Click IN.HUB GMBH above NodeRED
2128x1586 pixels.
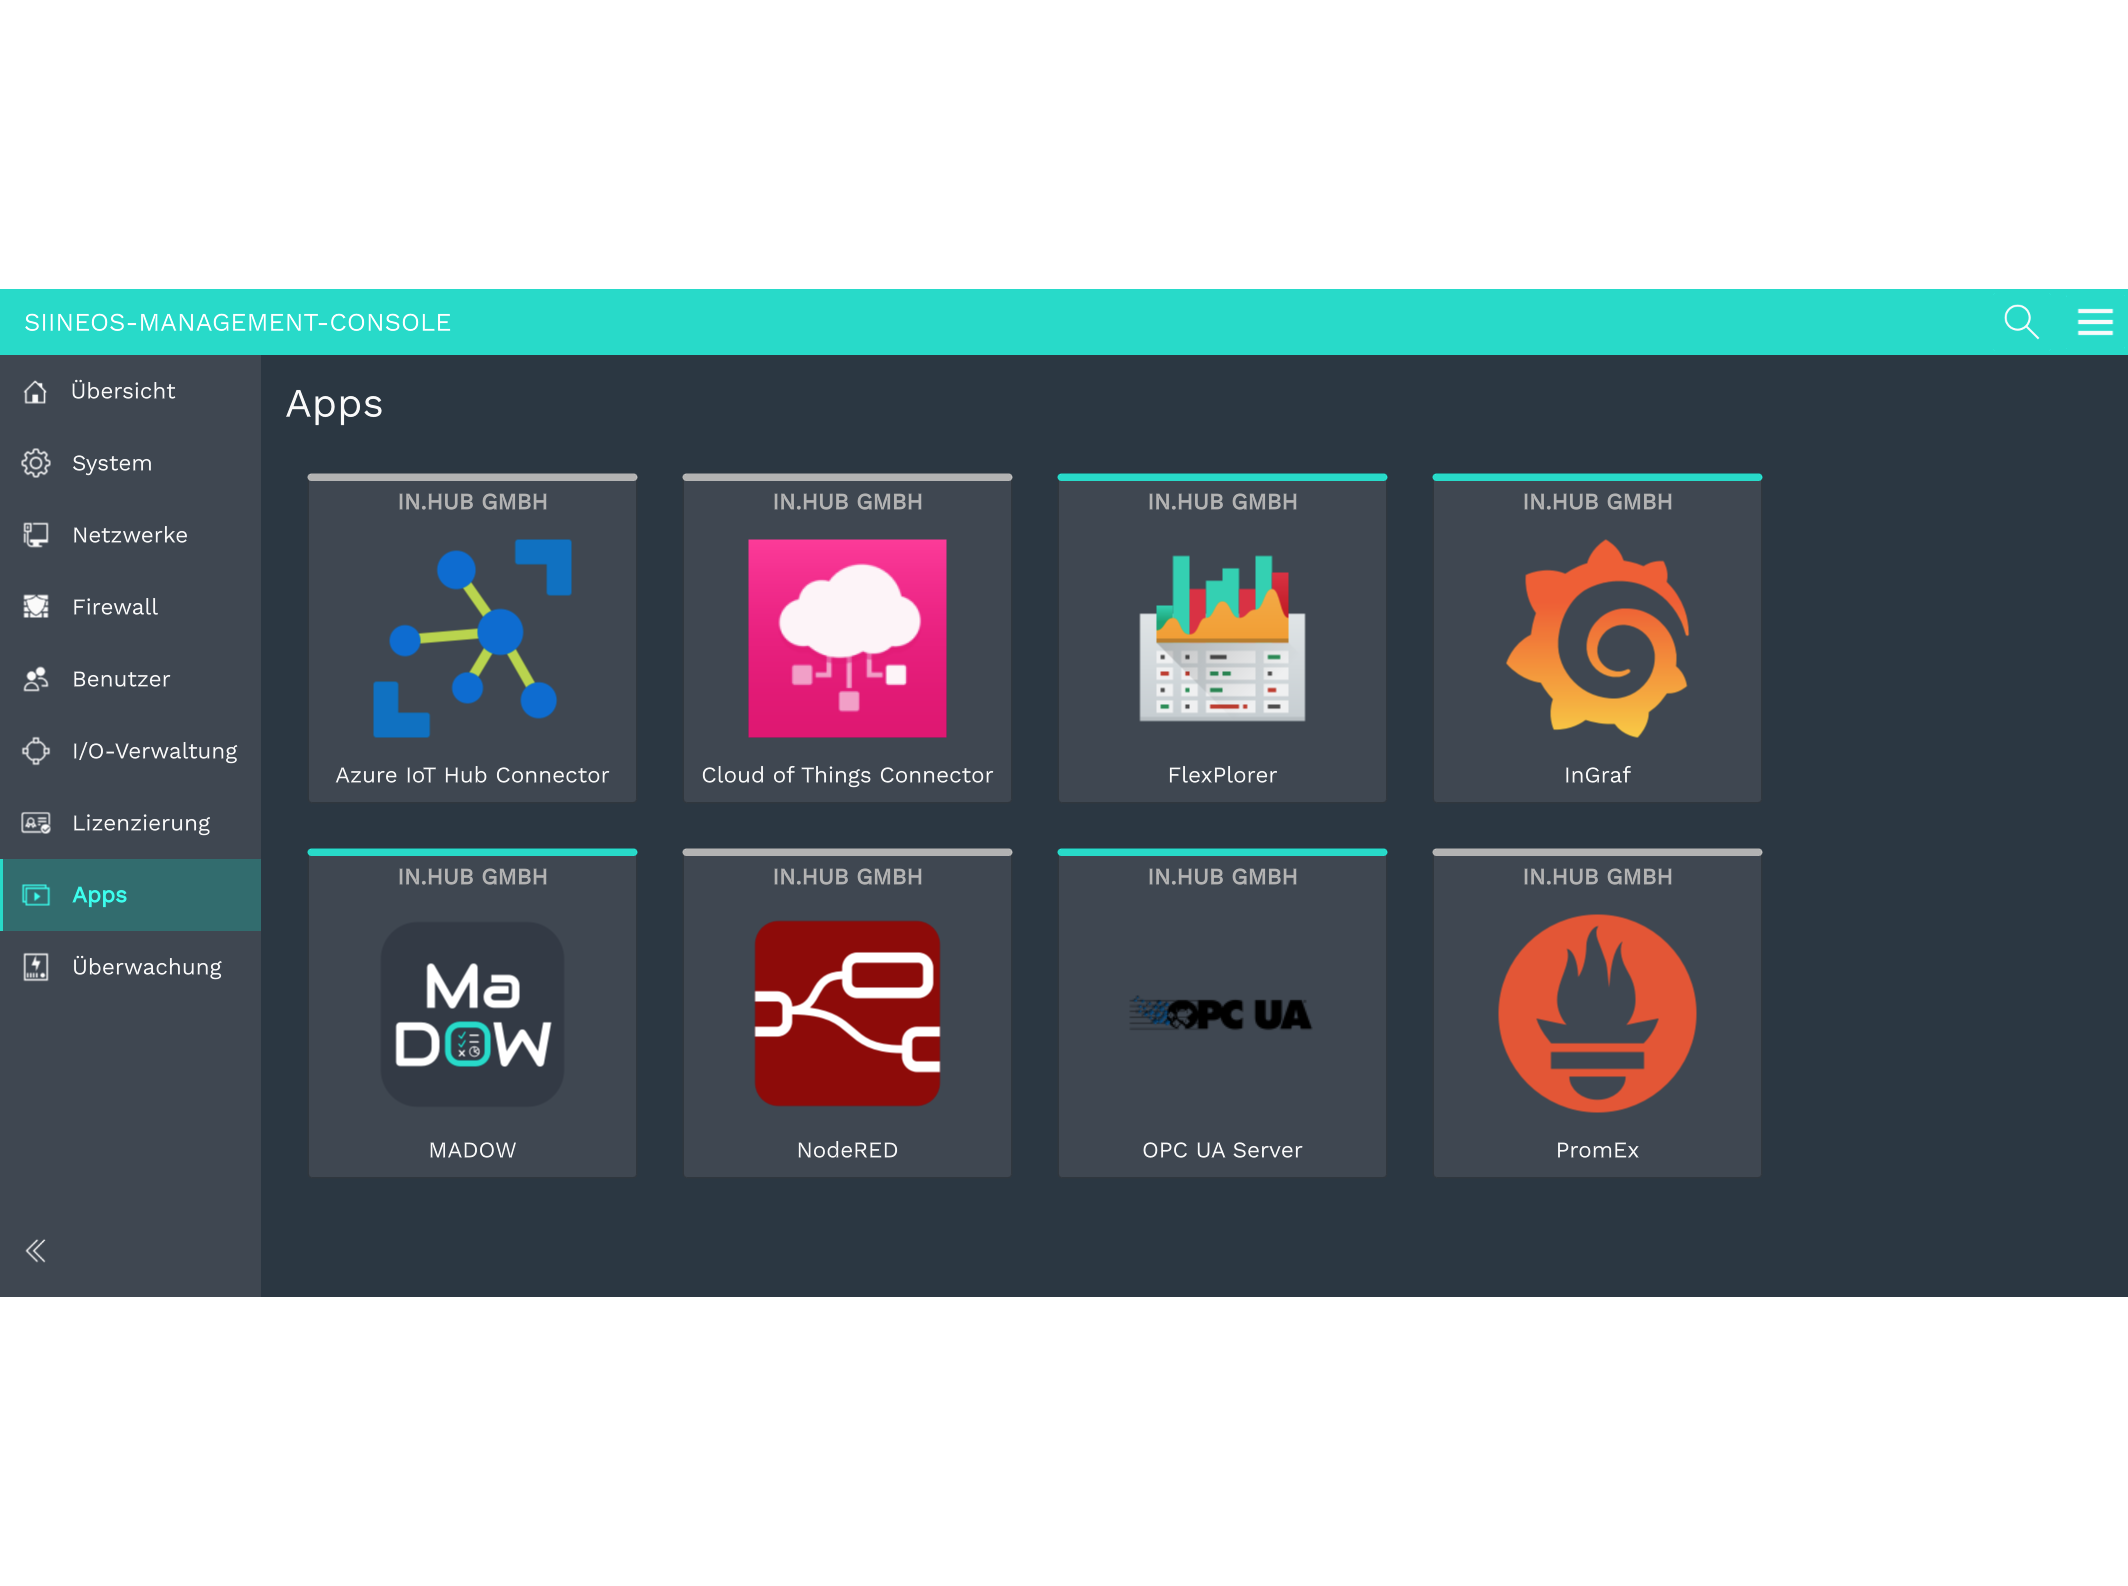click(847, 877)
